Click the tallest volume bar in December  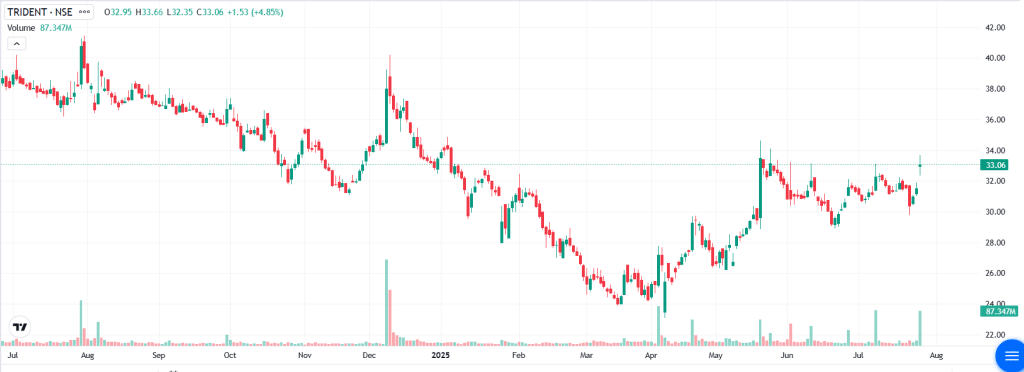coord(386,302)
